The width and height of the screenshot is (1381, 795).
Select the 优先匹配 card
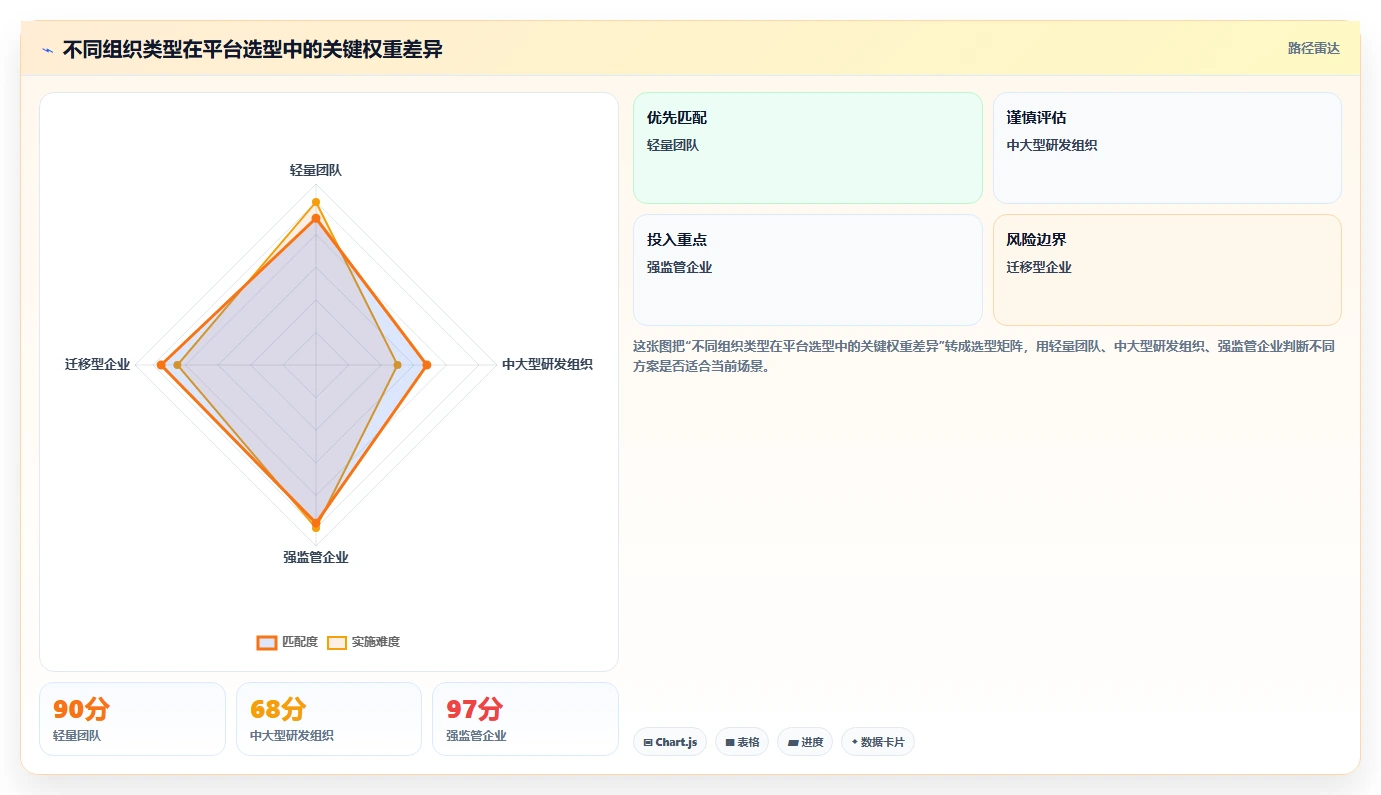[x=808, y=148]
